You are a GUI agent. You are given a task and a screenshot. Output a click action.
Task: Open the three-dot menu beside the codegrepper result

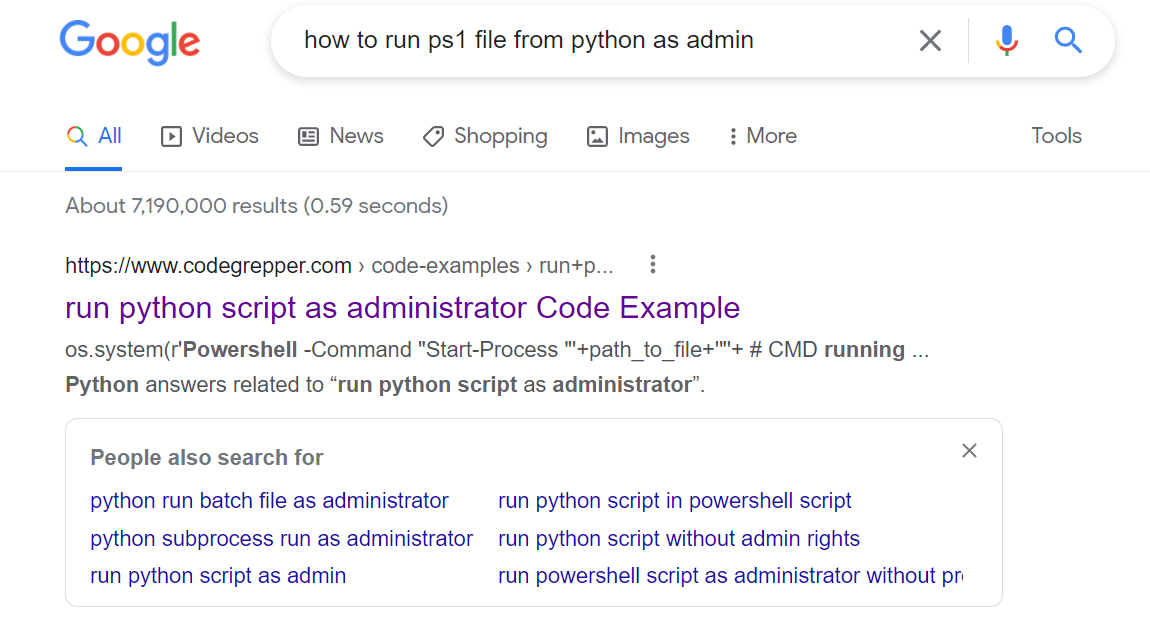[653, 265]
